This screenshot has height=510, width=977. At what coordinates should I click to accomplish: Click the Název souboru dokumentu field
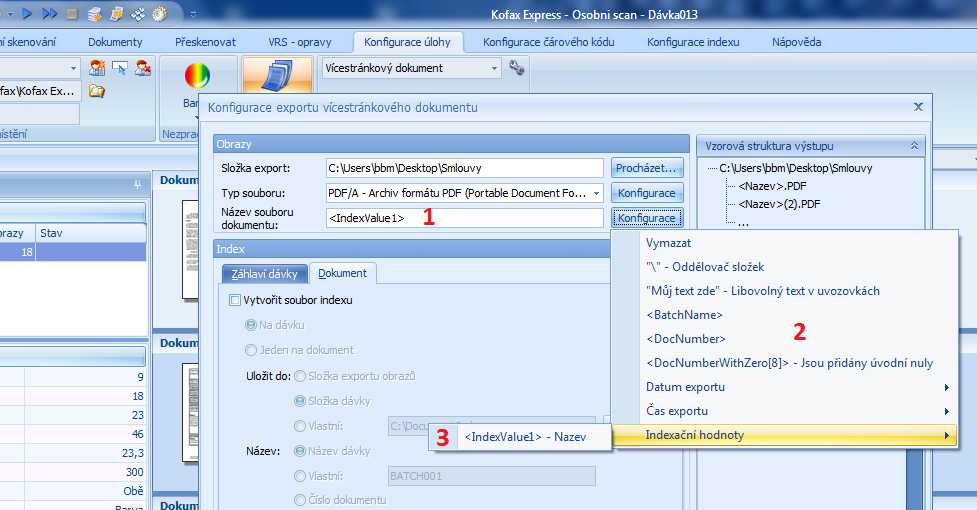pyautogui.click(x=465, y=218)
